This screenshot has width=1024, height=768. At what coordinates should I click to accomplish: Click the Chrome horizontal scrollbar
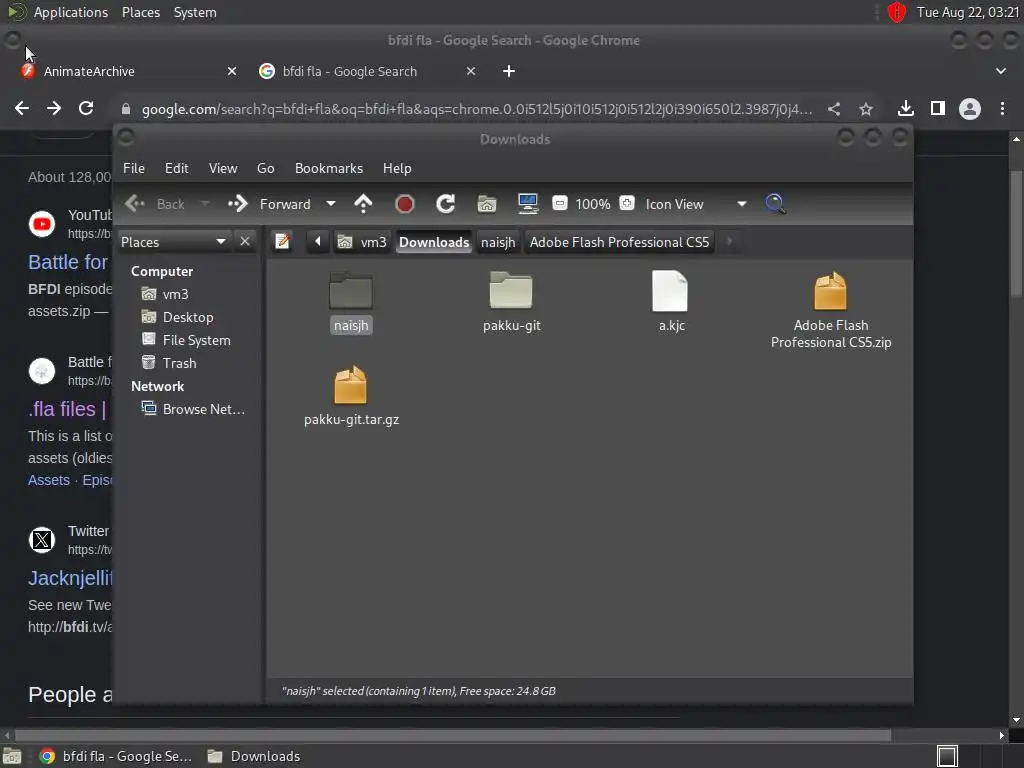point(453,735)
